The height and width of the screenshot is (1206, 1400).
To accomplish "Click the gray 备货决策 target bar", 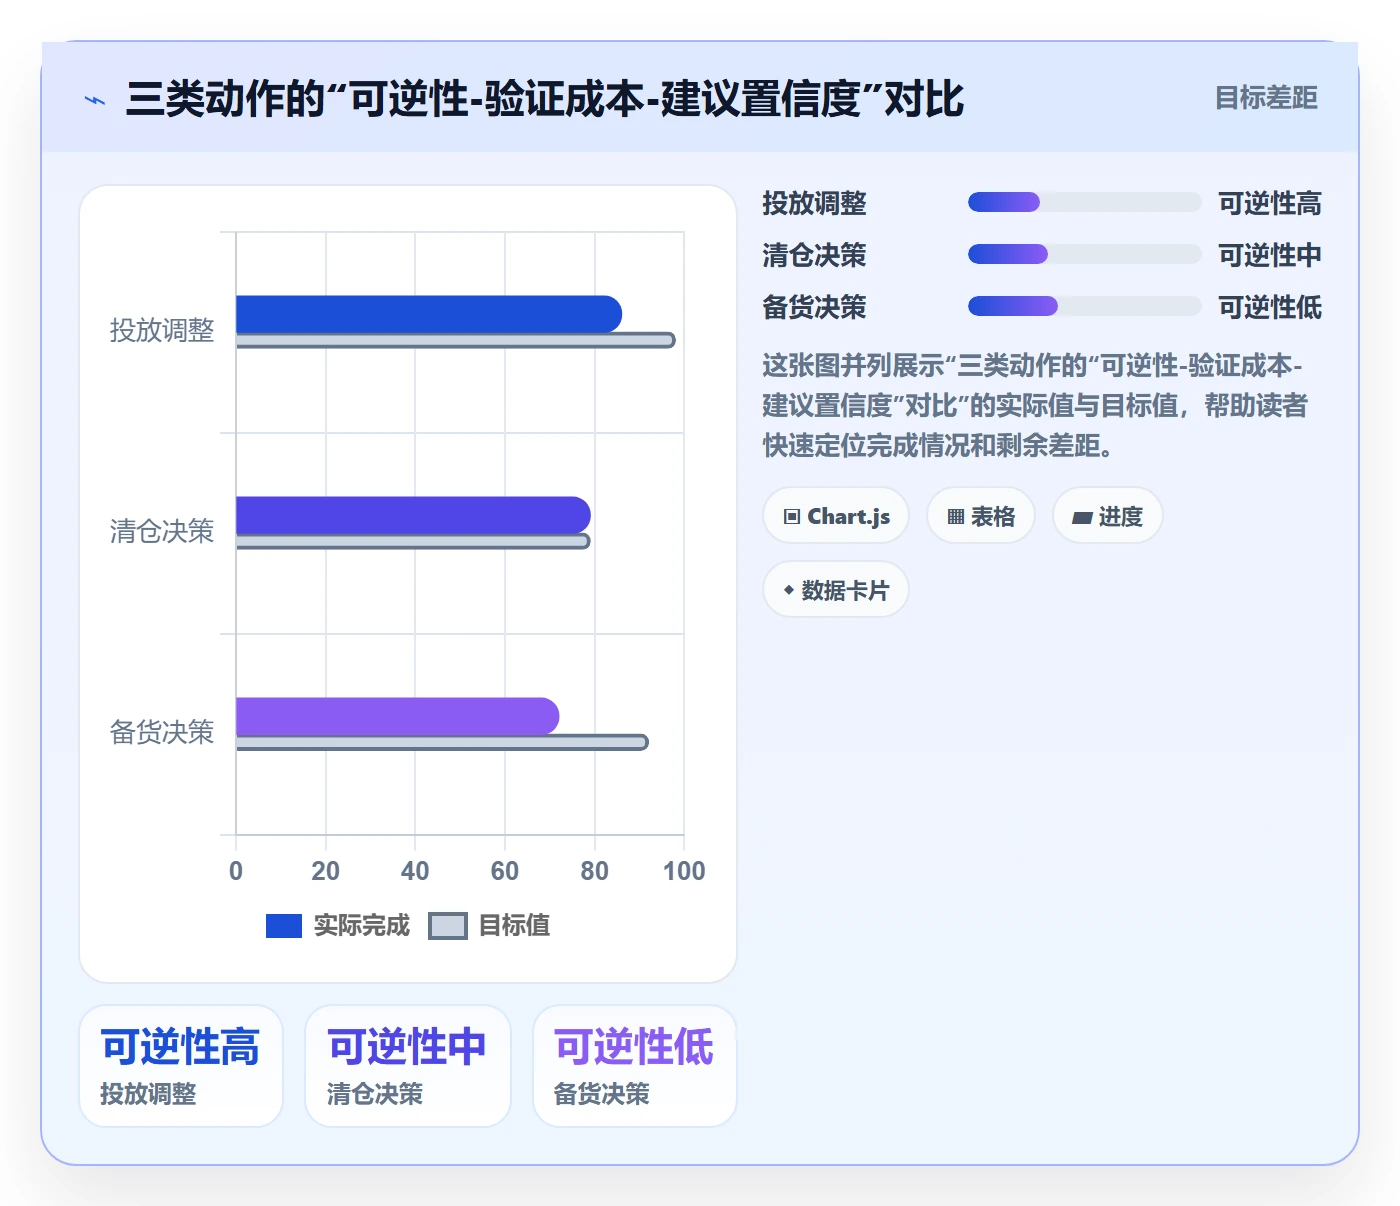I will click(x=442, y=742).
